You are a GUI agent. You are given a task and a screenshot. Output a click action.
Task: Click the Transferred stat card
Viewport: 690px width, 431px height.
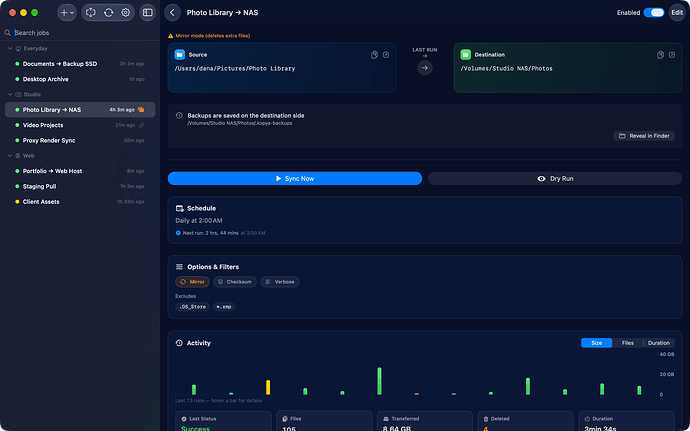[x=425, y=421]
